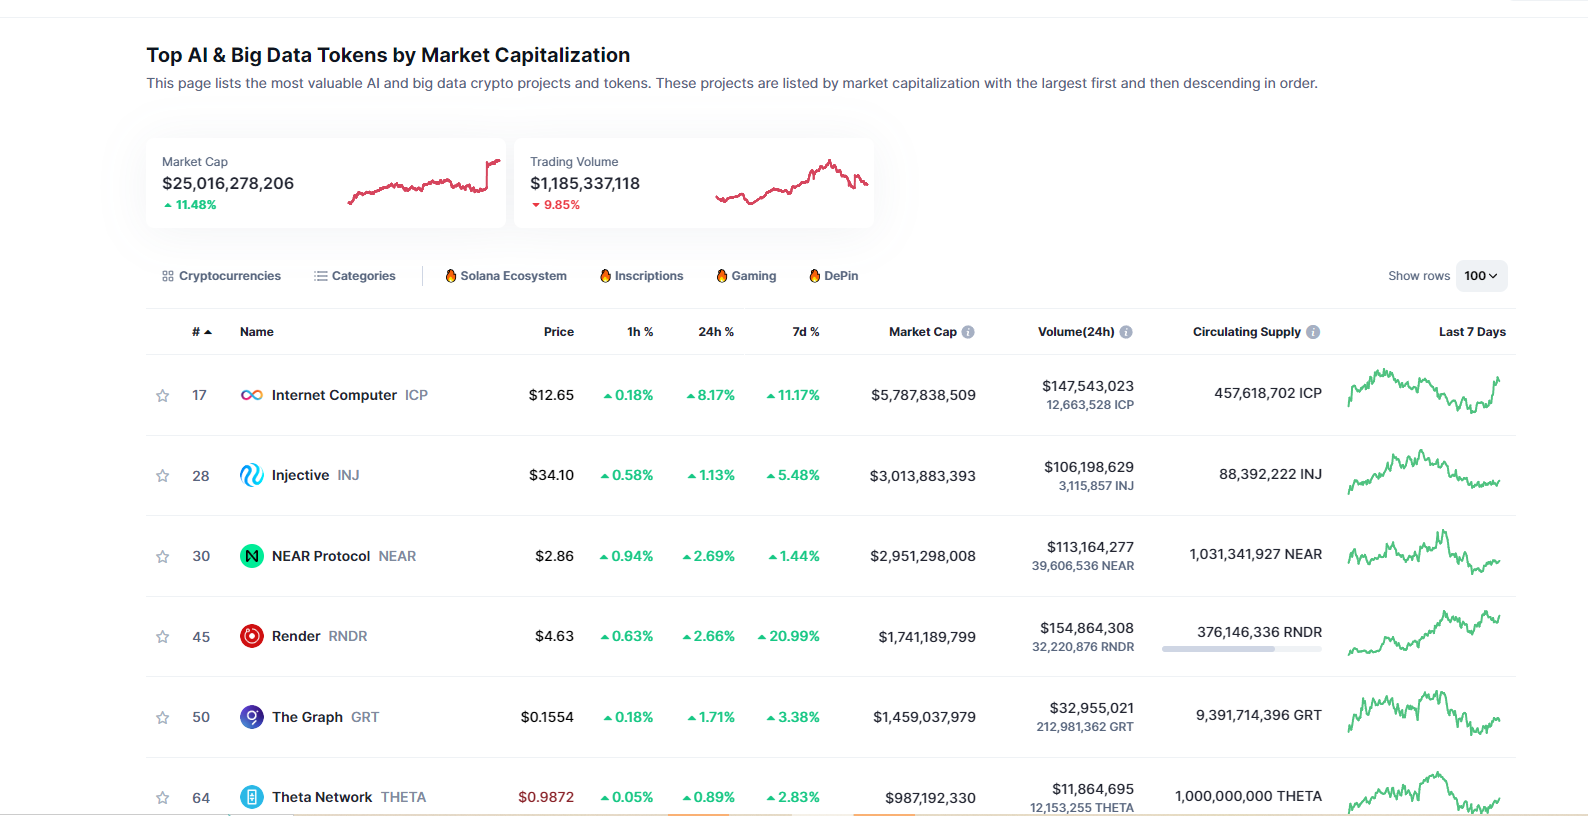Select the DePin filter
This screenshot has height=816, width=1588.
click(x=834, y=276)
